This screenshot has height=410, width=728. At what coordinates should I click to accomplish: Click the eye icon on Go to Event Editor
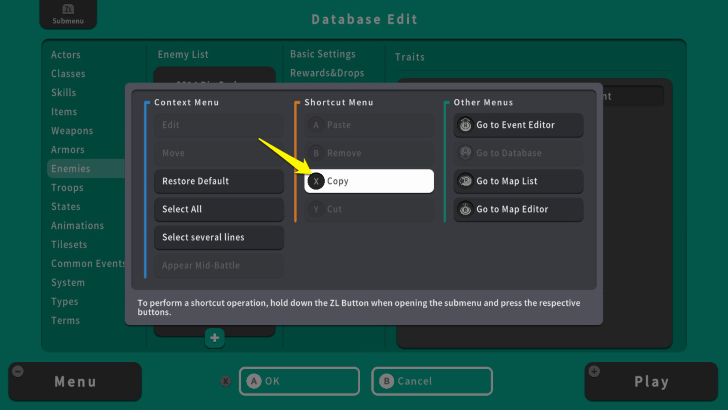465,125
